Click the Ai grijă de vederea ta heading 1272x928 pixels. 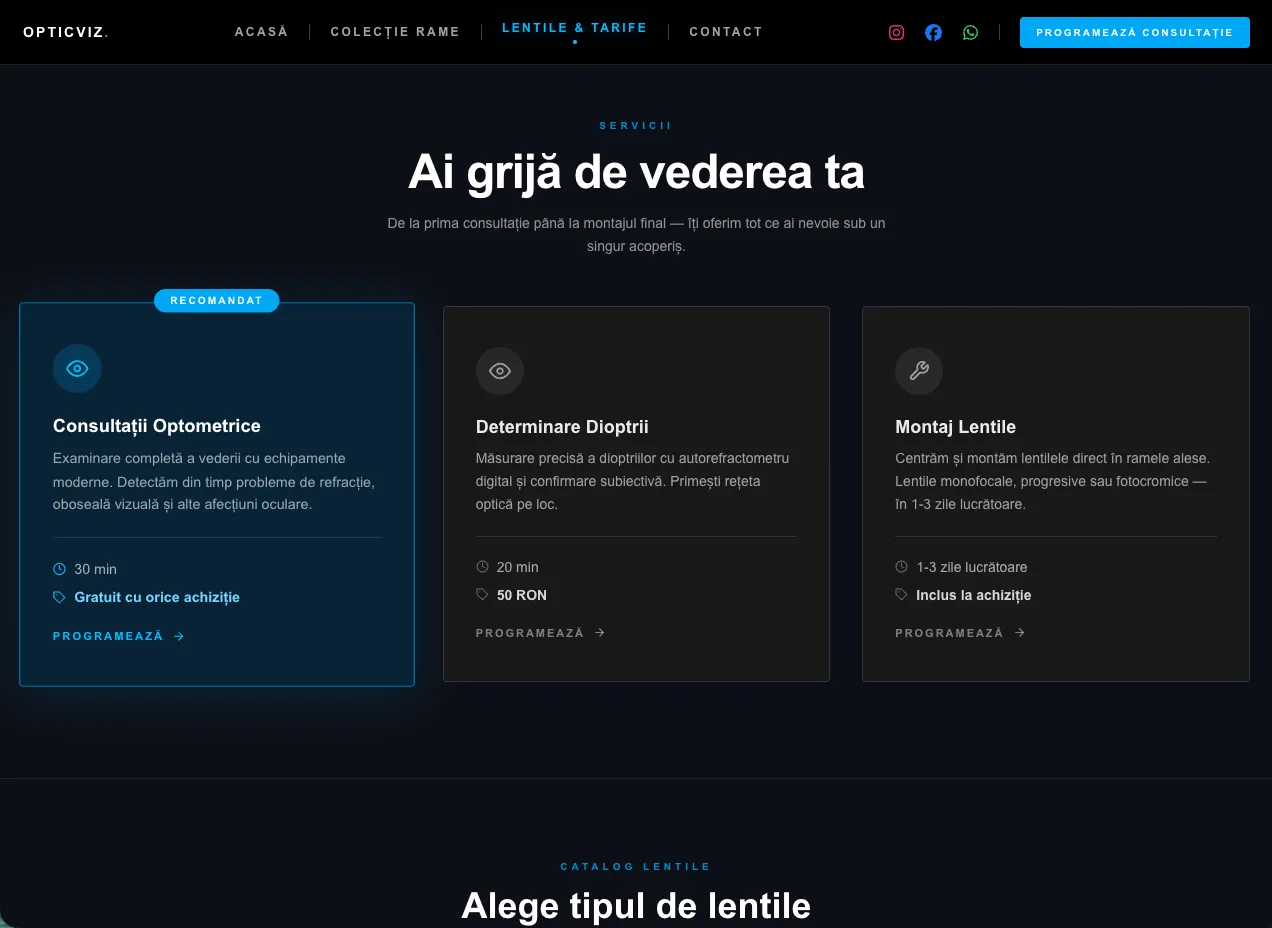click(636, 173)
